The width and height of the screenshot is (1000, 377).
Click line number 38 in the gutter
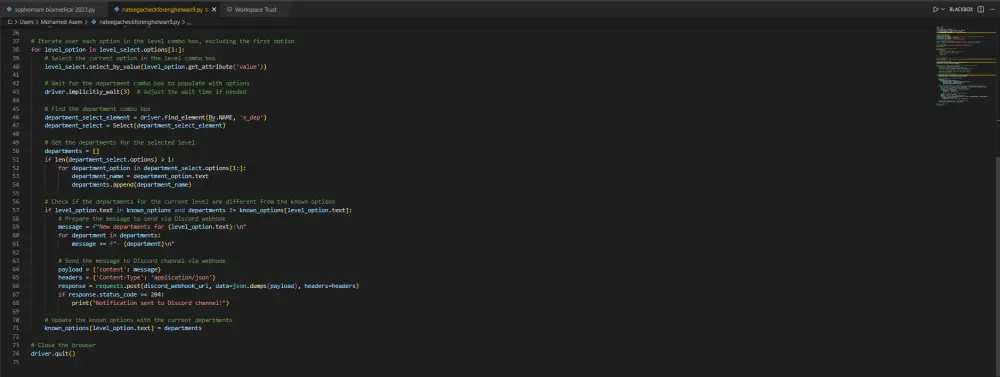tap(16, 49)
